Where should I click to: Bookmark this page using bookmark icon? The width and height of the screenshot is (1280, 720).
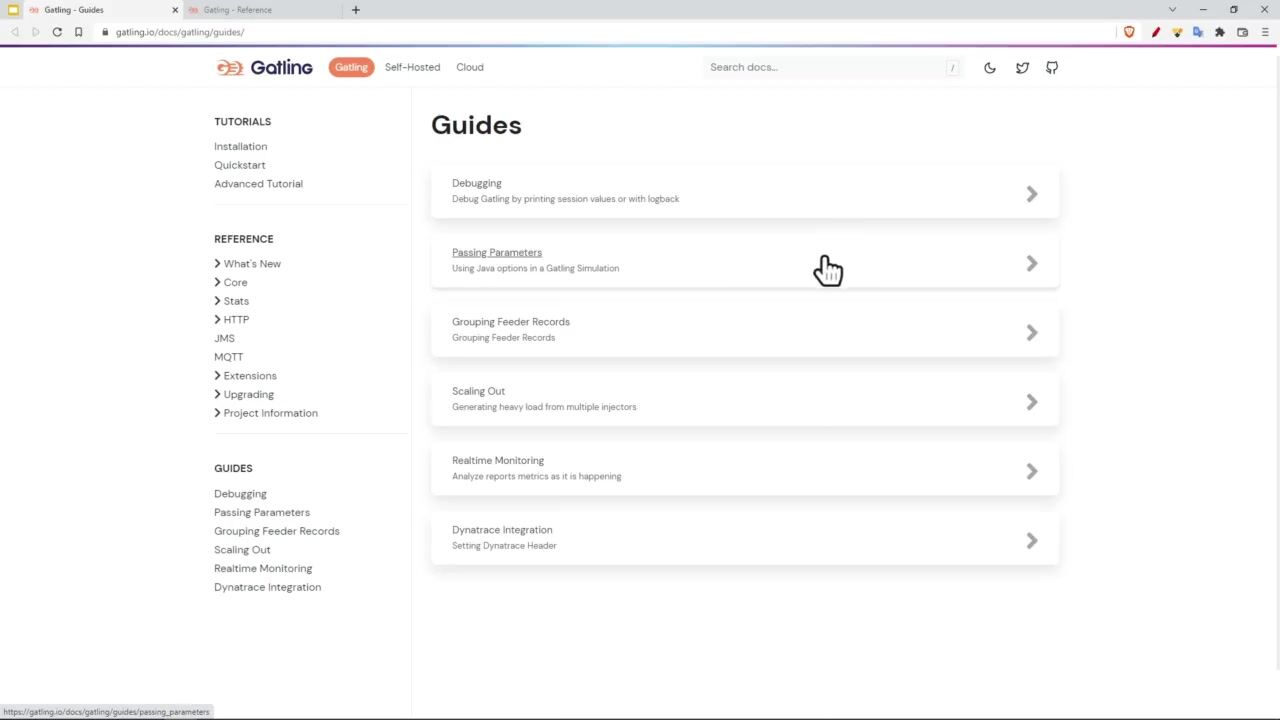[78, 32]
